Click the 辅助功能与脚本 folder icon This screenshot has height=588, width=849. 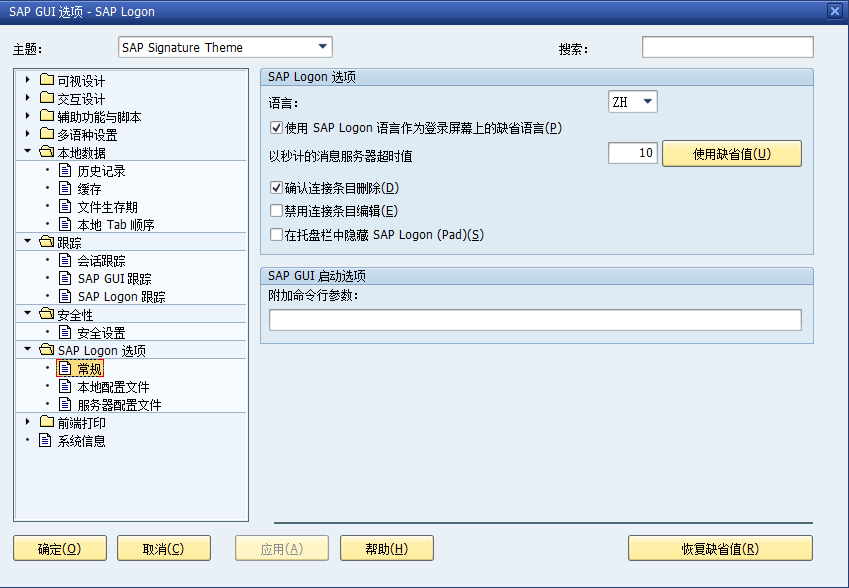pos(47,116)
